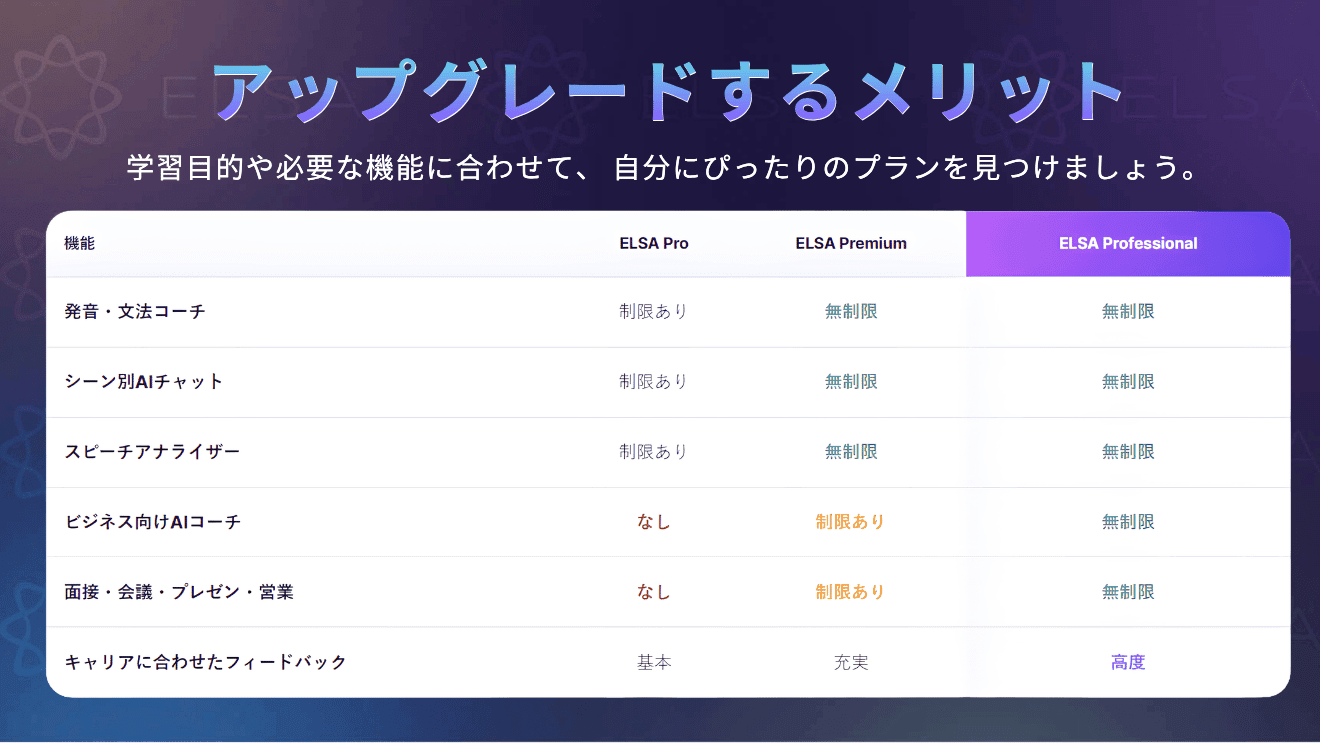Click ELSA Pro's 制限あり for 発音・文法コーチ
The image size is (1320, 743).
pos(654,312)
